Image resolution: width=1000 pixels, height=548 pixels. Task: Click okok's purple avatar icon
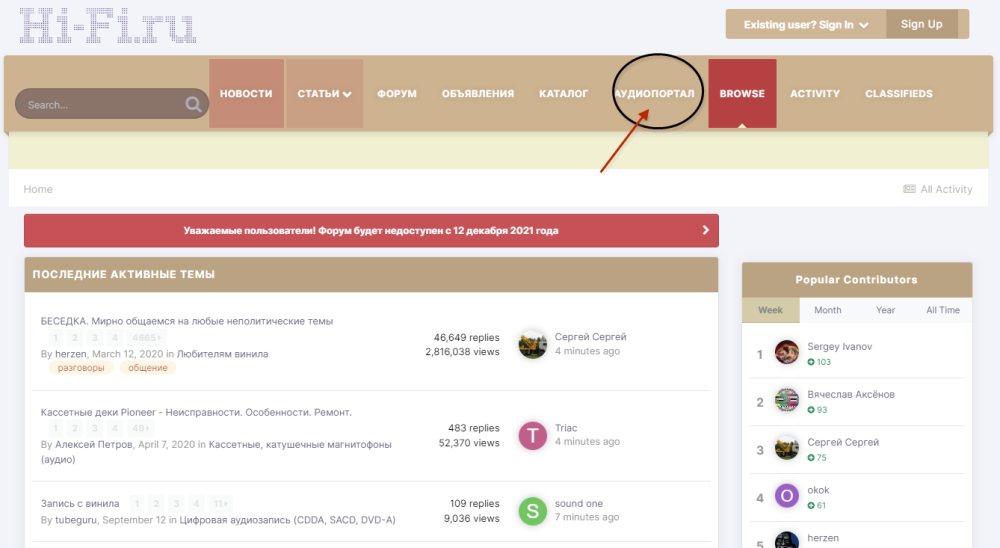click(x=787, y=496)
